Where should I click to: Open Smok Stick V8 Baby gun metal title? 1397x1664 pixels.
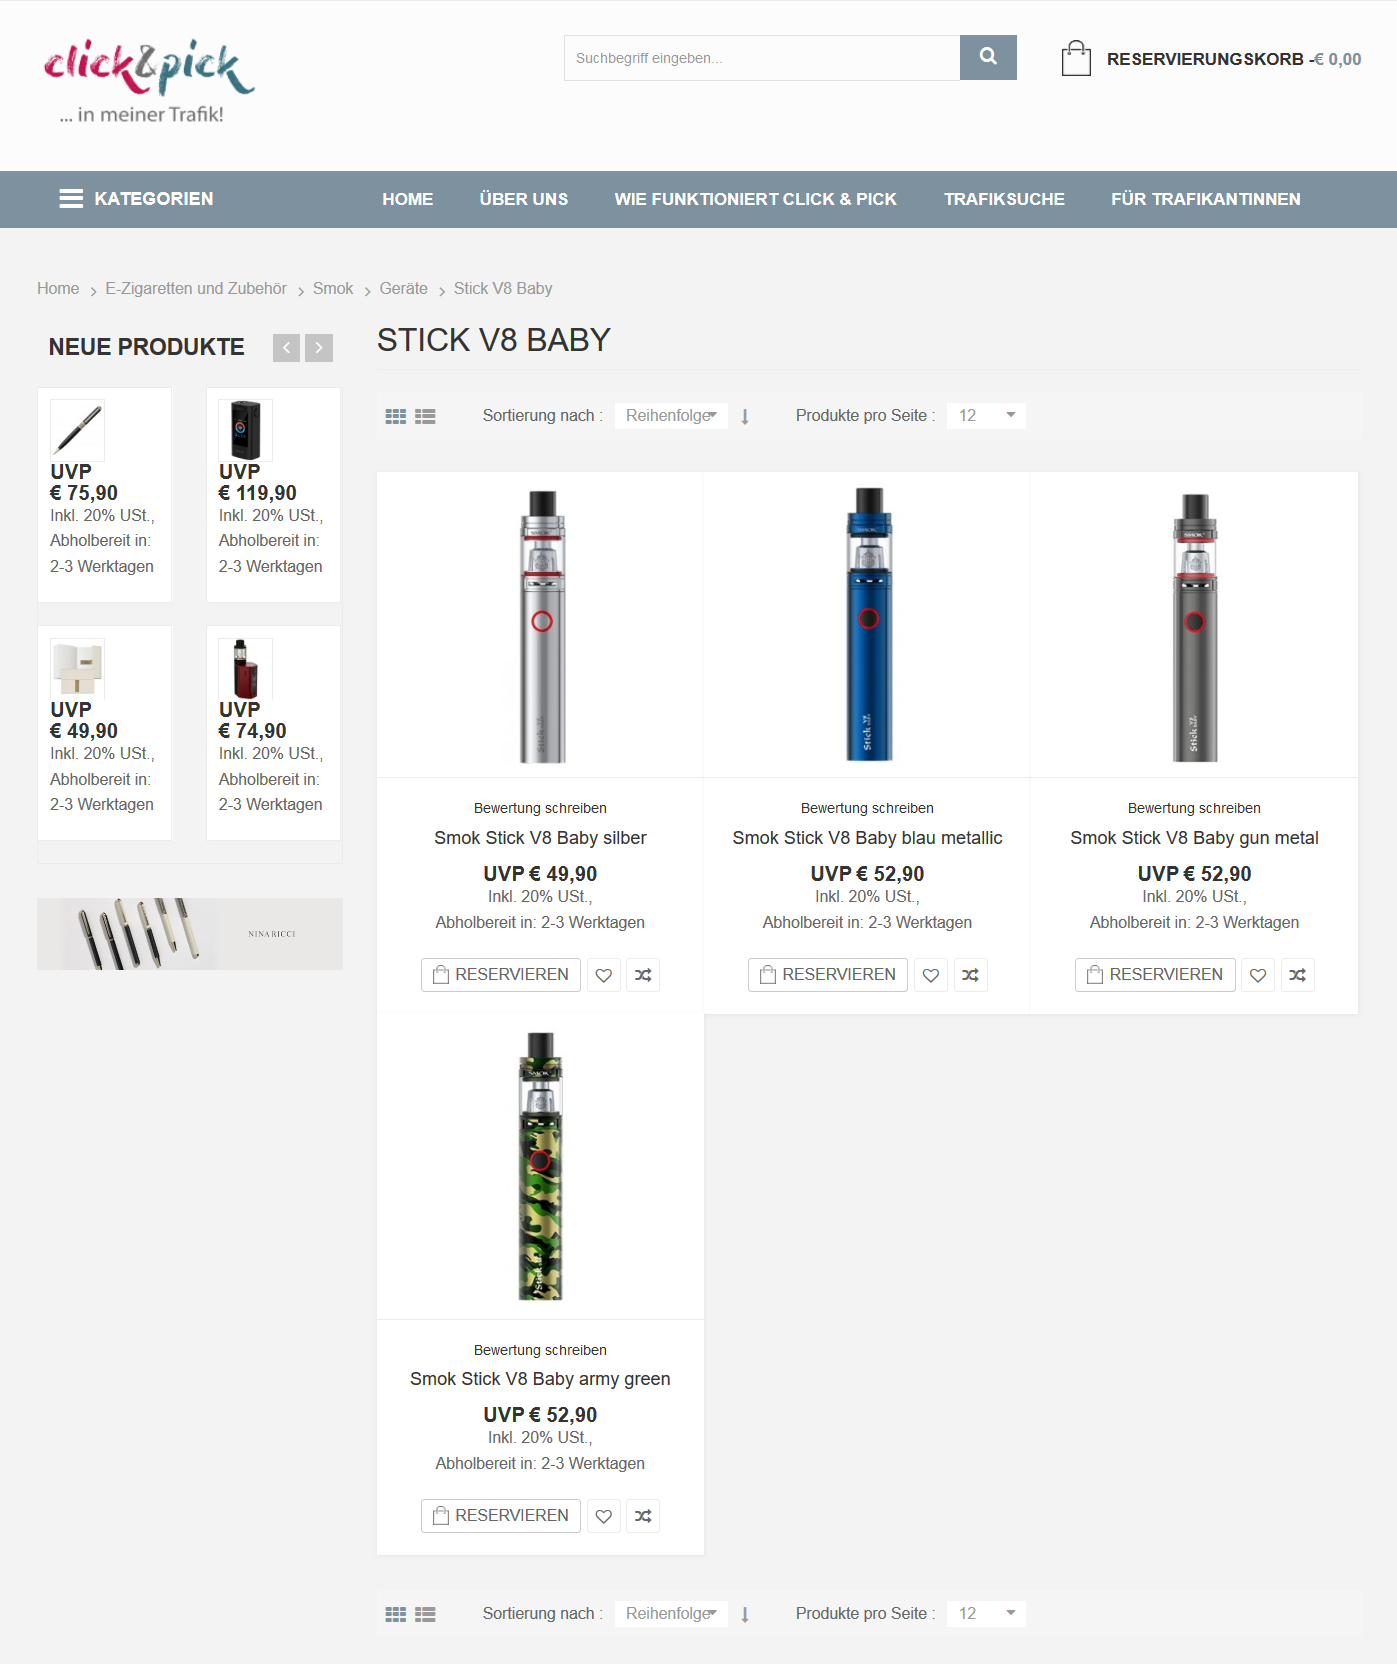click(1194, 838)
